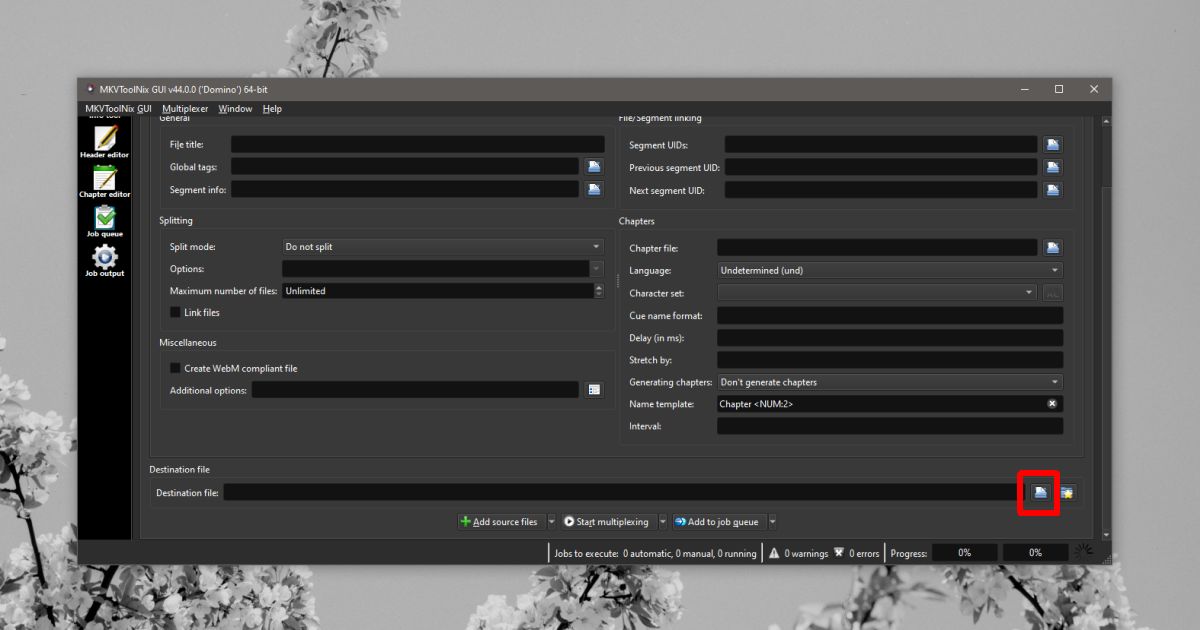
Task: Enable the Link files option
Action: [175, 312]
